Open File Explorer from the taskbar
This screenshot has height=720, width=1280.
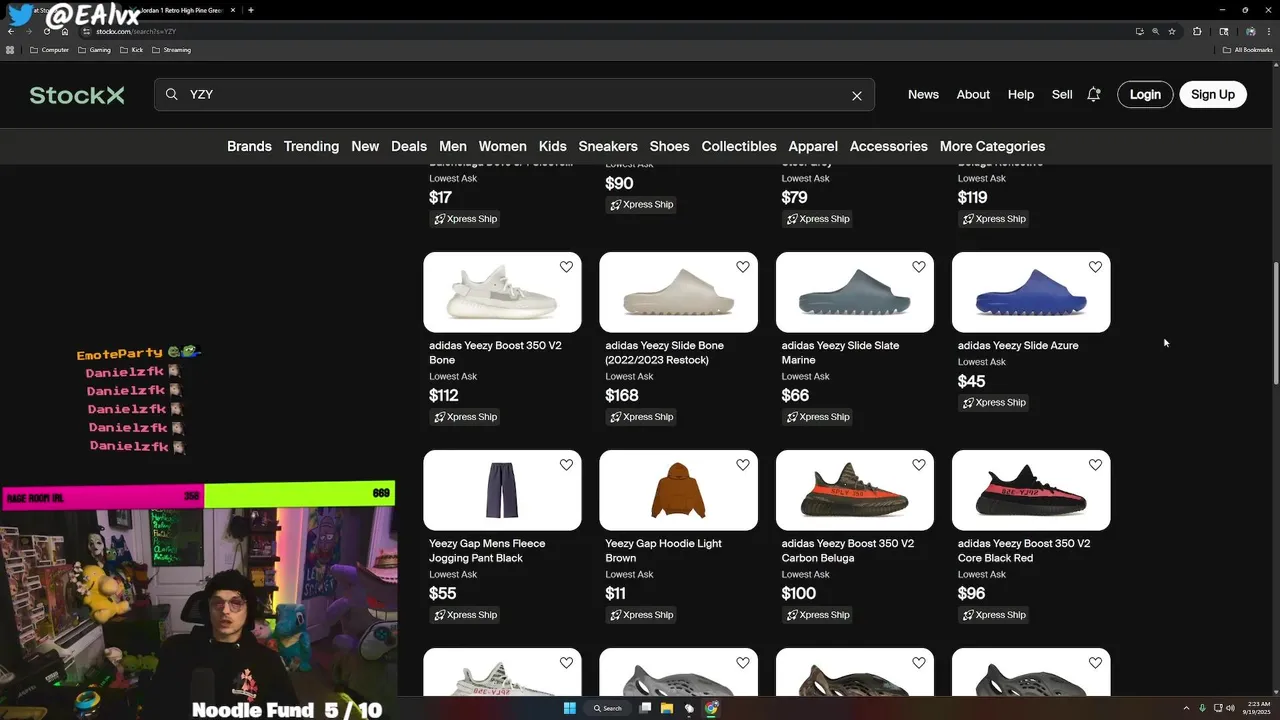pyautogui.click(x=667, y=708)
